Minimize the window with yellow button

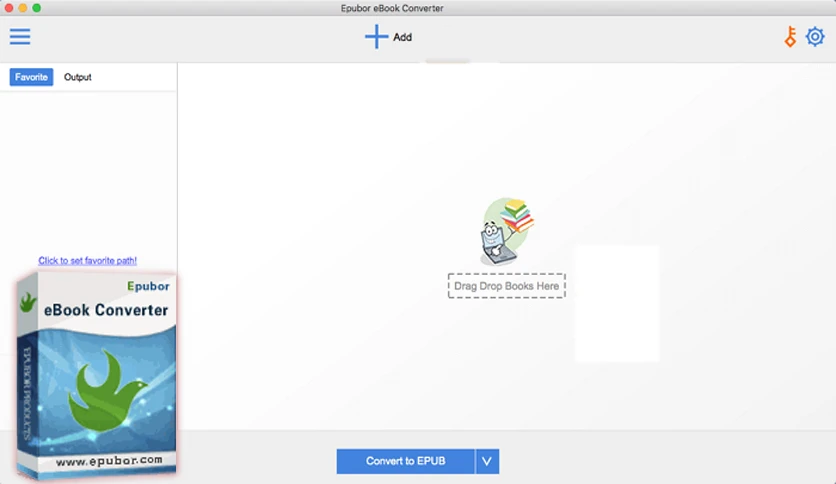coord(22,8)
